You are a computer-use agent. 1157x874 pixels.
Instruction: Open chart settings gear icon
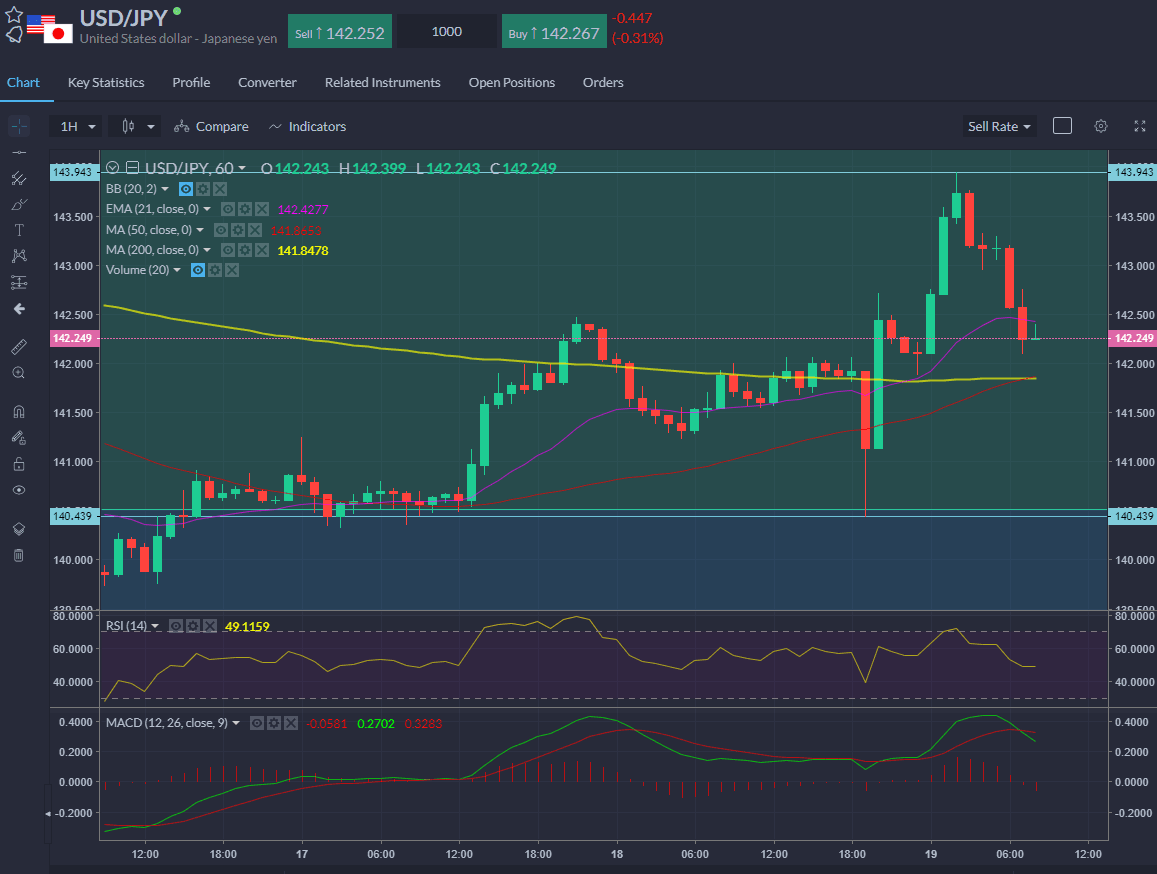point(1101,126)
